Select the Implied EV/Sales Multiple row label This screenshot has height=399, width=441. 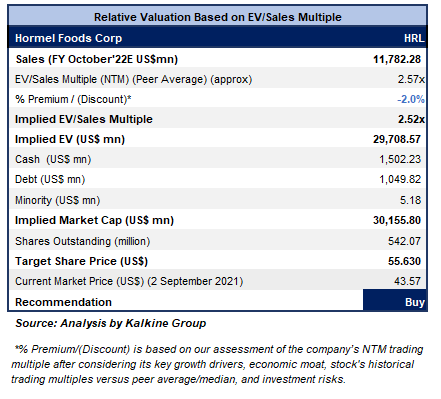tap(84, 119)
